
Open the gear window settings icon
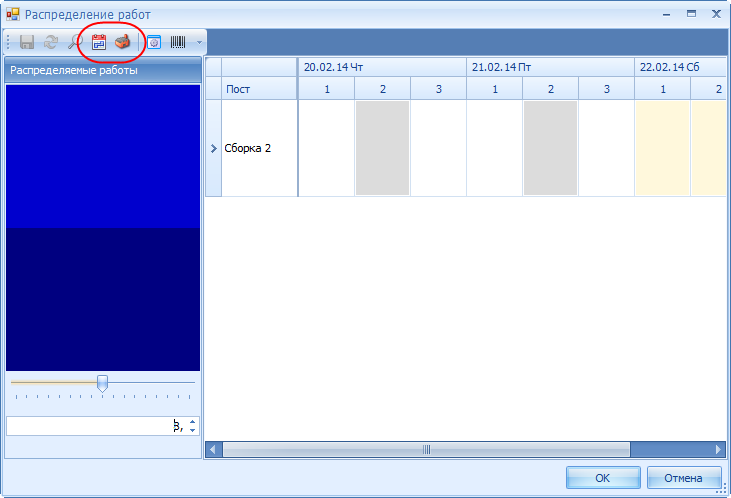click(154, 42)
